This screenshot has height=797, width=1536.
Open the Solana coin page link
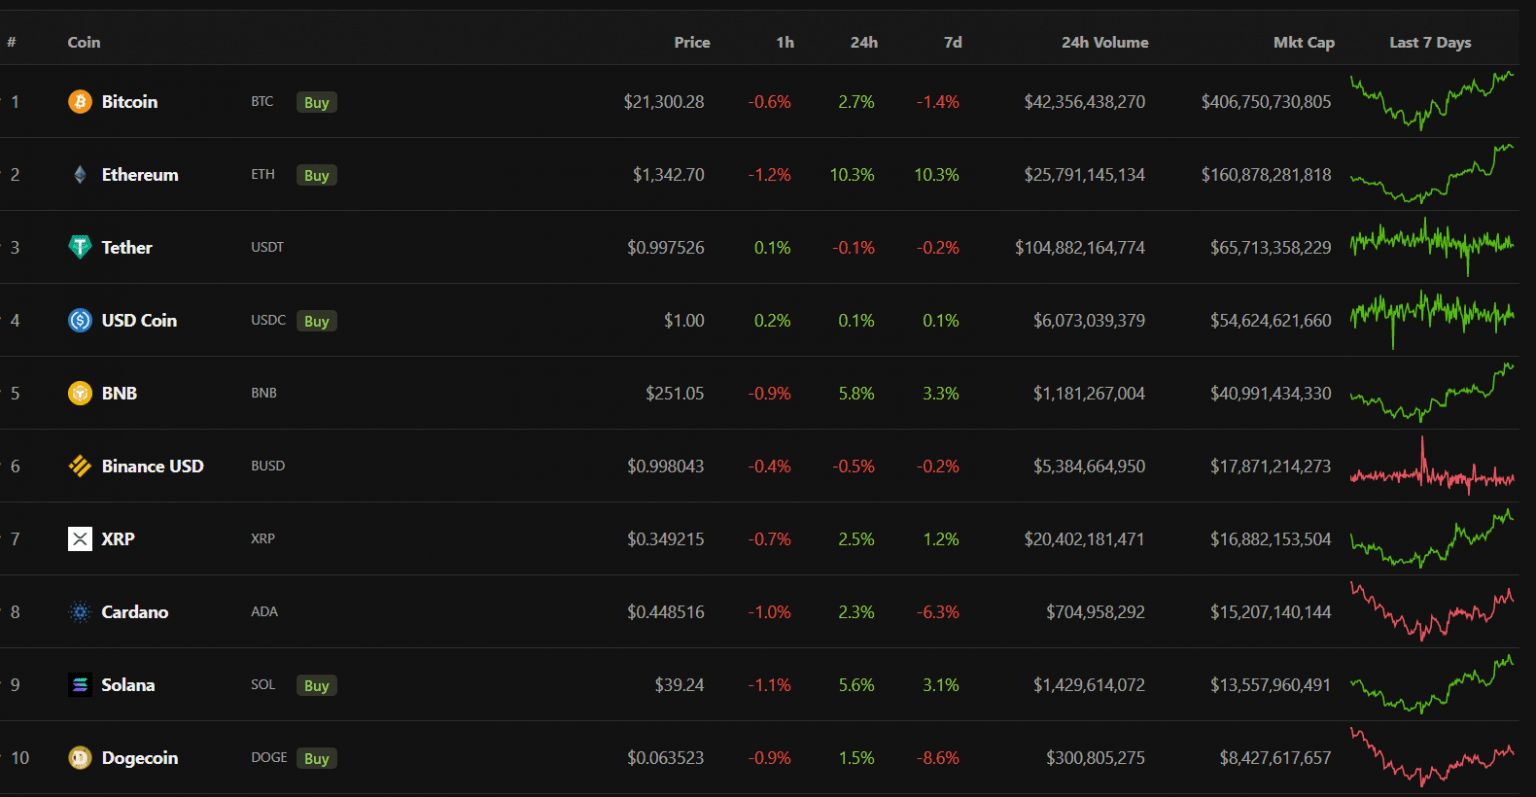click(x=128, y=685)
